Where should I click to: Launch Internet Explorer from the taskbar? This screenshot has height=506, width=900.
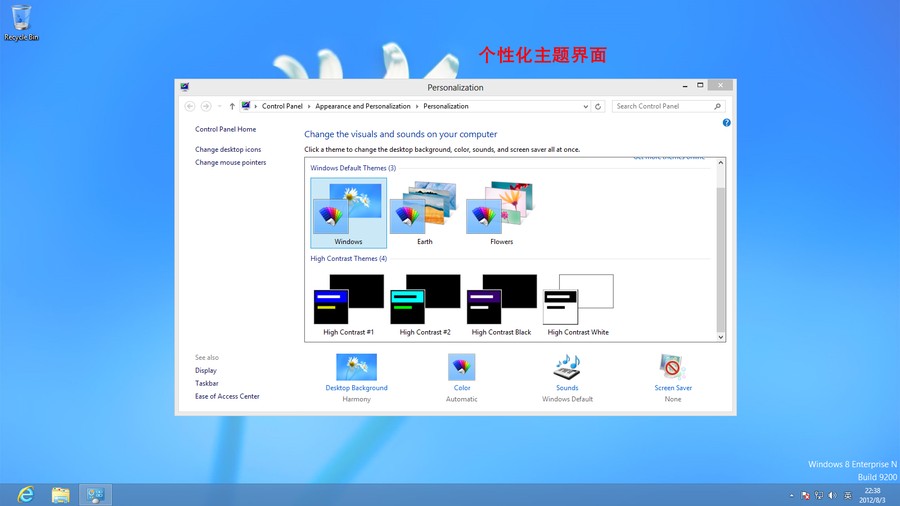[26, 494]
